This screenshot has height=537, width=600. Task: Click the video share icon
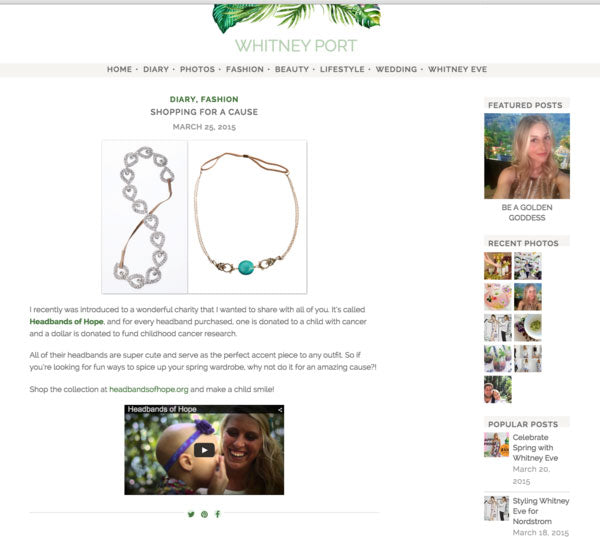point(280,410)
